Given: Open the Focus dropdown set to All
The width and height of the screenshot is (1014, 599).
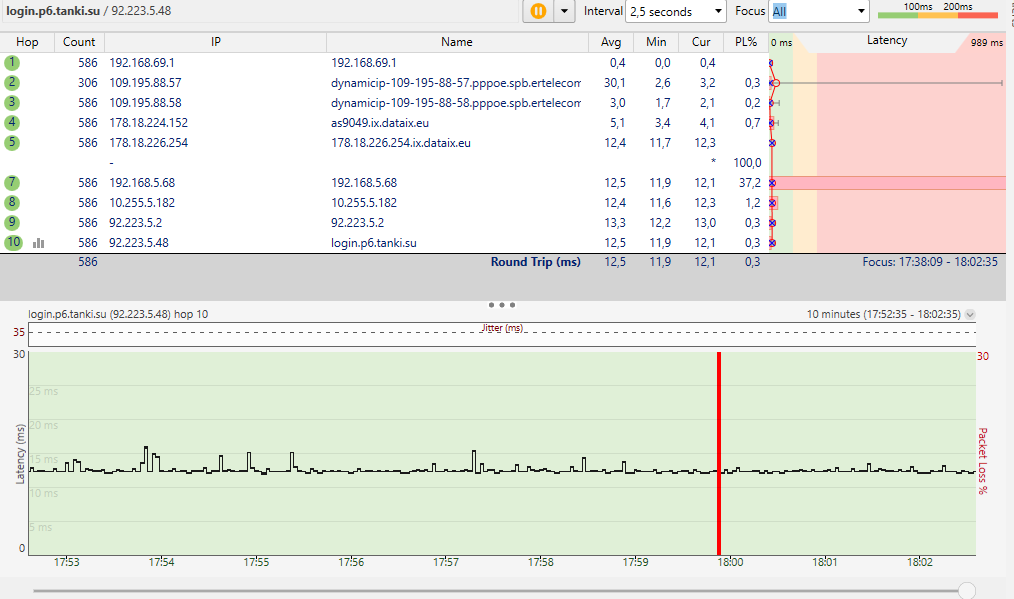Looking at the screenshot, I should (819, 11).
